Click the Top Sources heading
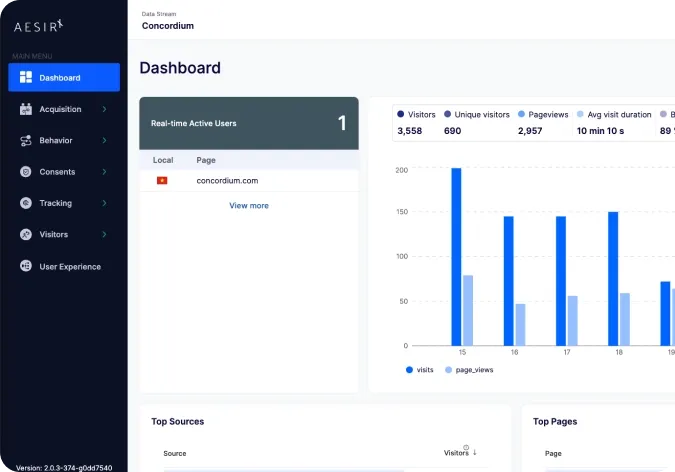Screen dimensions: 675x472 coord(178,422)
